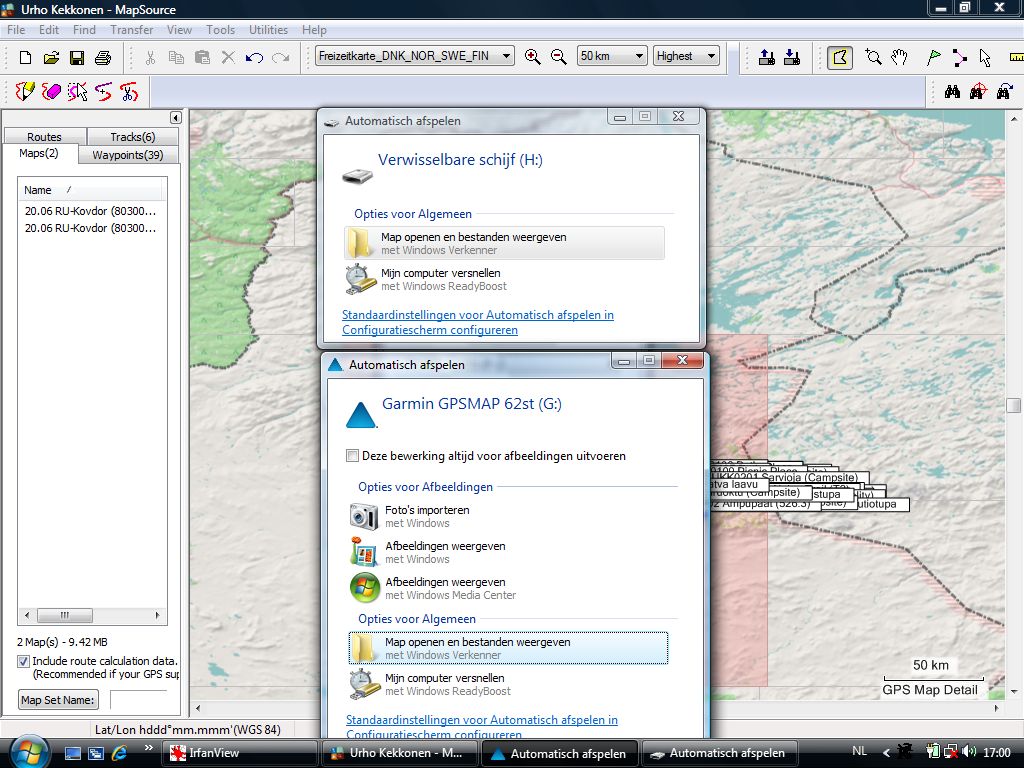The image size is (1024, 768).
Task: Select the Waypoint flag tool
Action: click(934, 57)
